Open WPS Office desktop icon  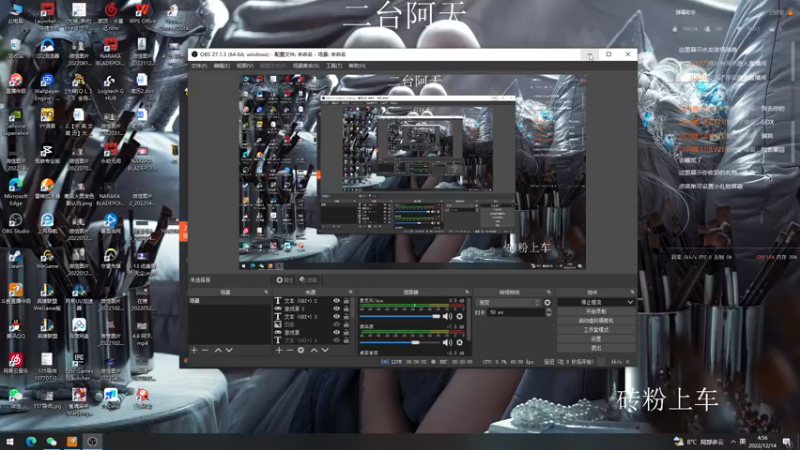pyautogui.click(x=142, y=14)
